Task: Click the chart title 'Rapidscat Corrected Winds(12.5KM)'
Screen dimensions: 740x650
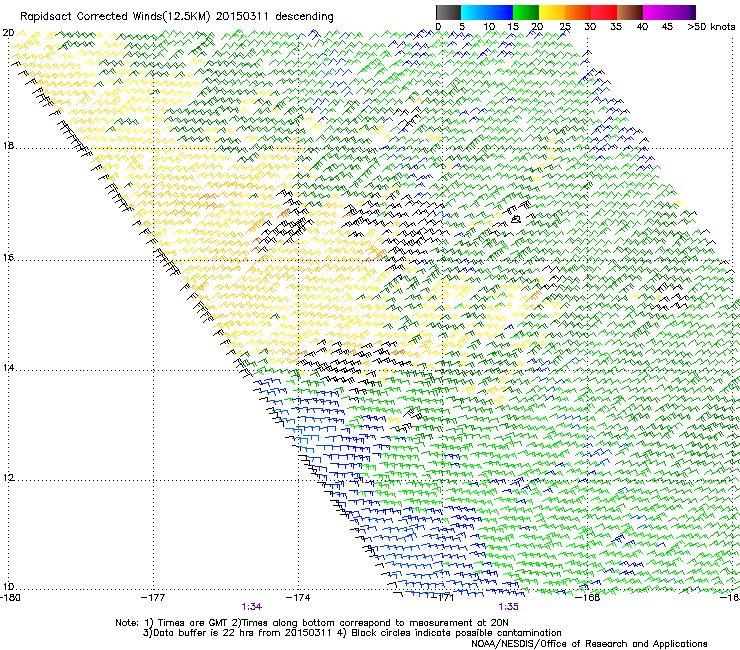Action: coord(115,17)
